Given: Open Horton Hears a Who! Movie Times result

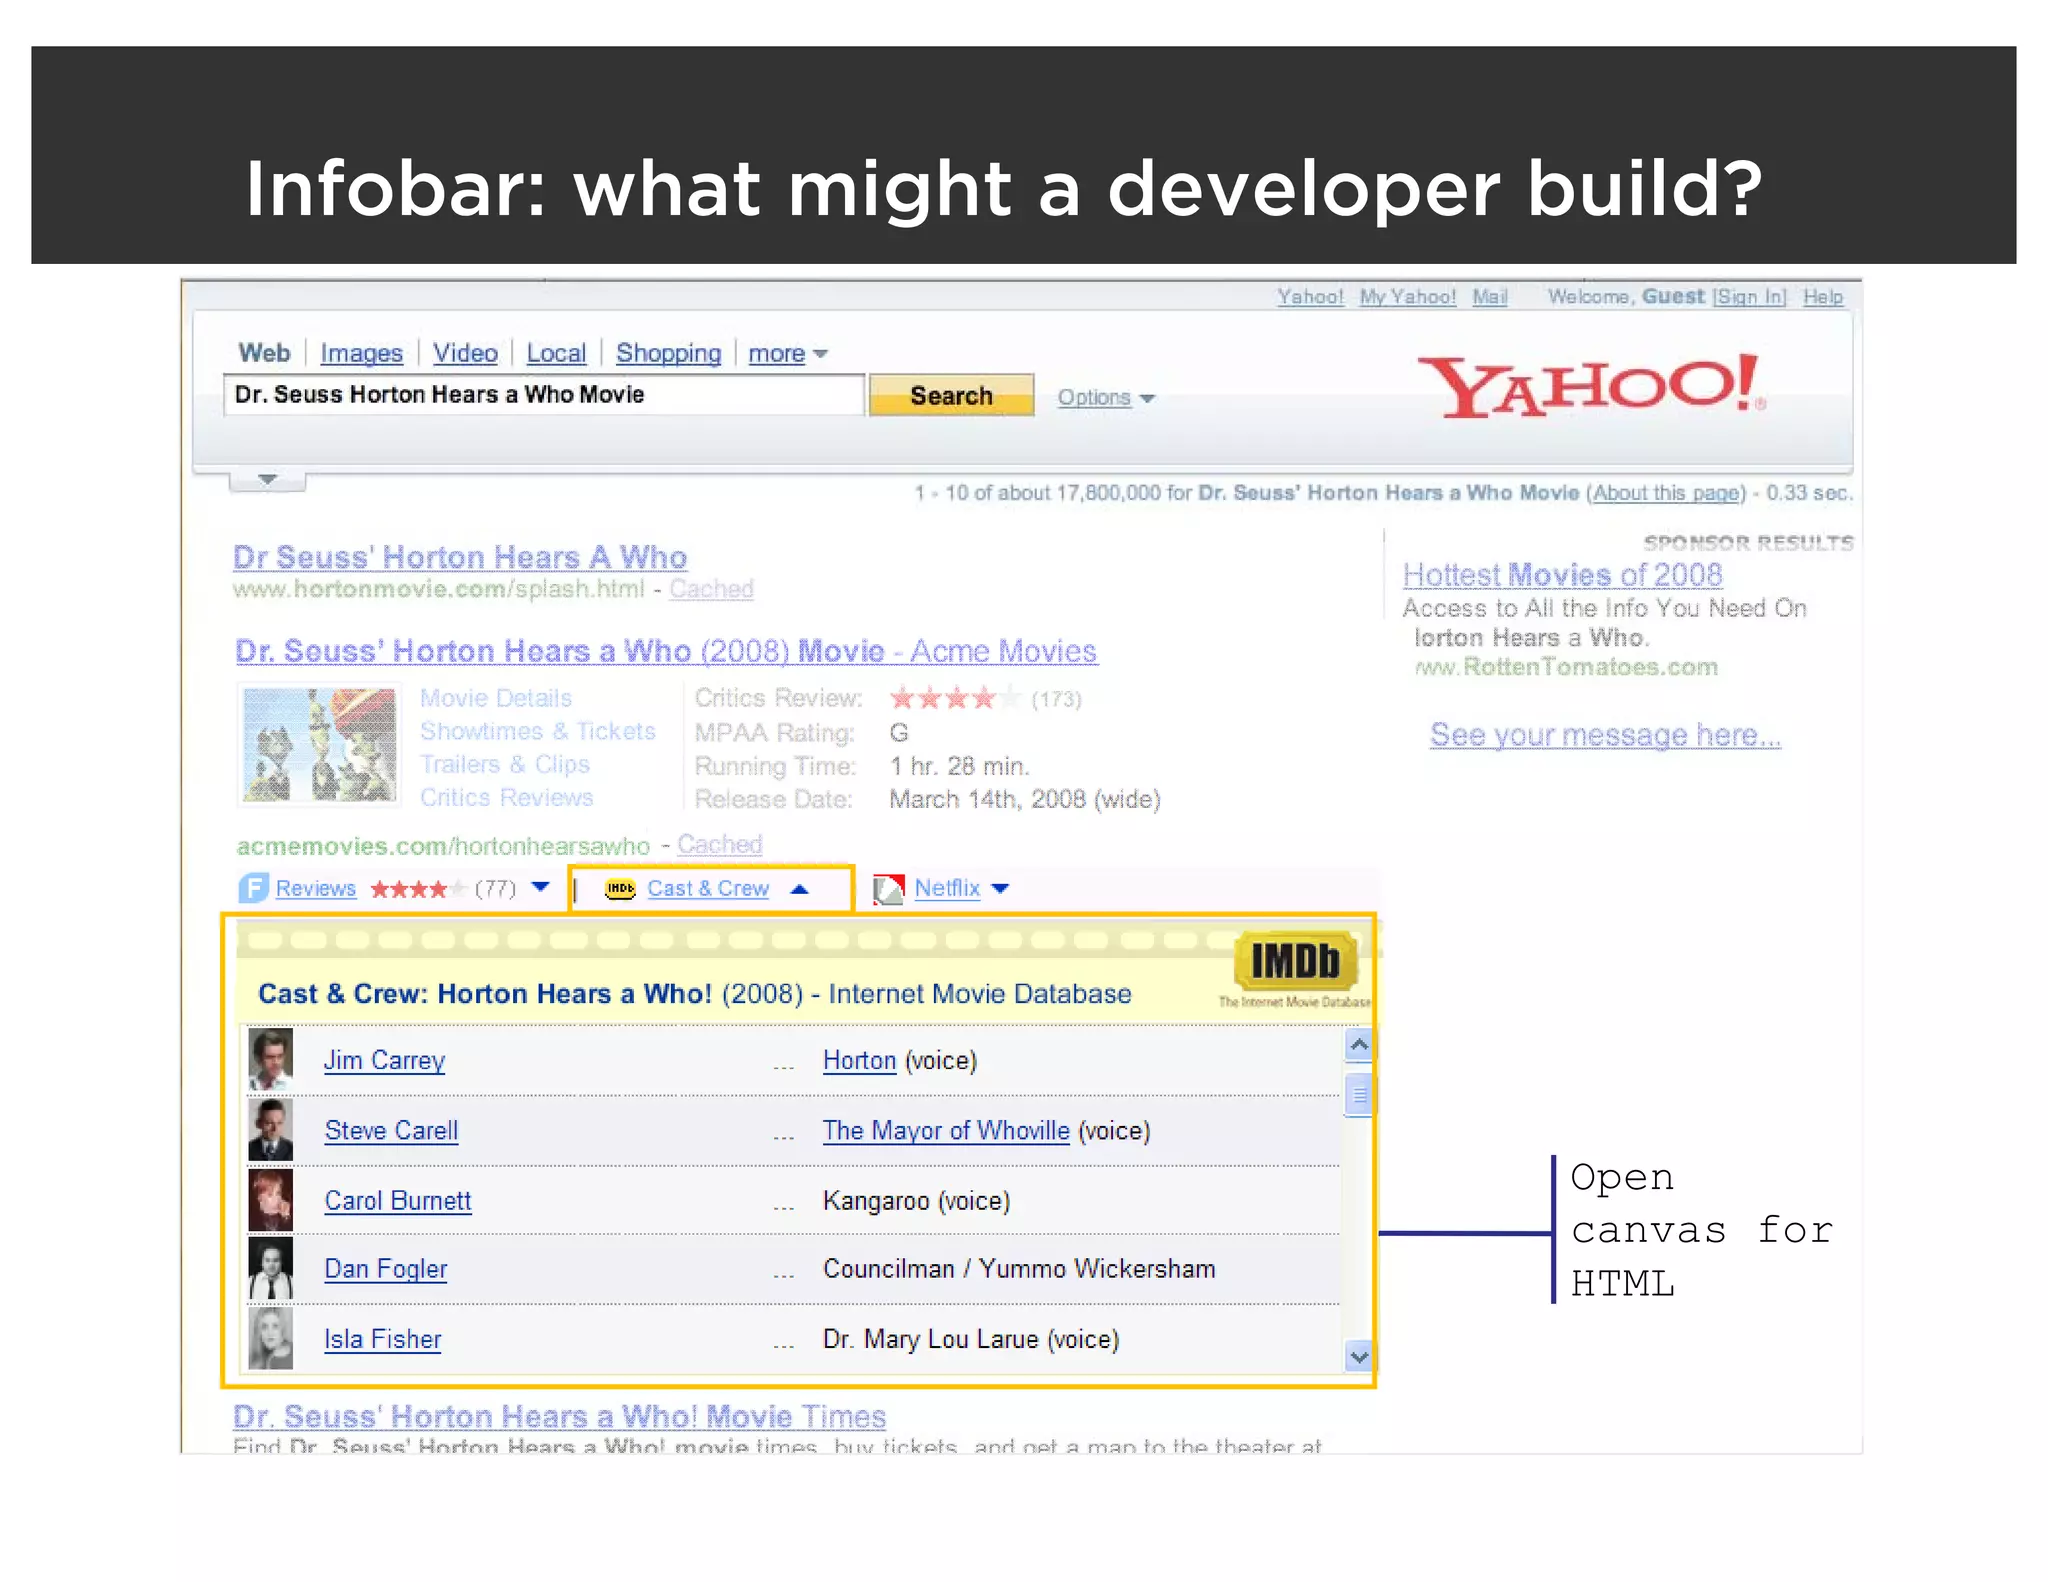Looking at the screenshot, I should [x=559, y=1416].
